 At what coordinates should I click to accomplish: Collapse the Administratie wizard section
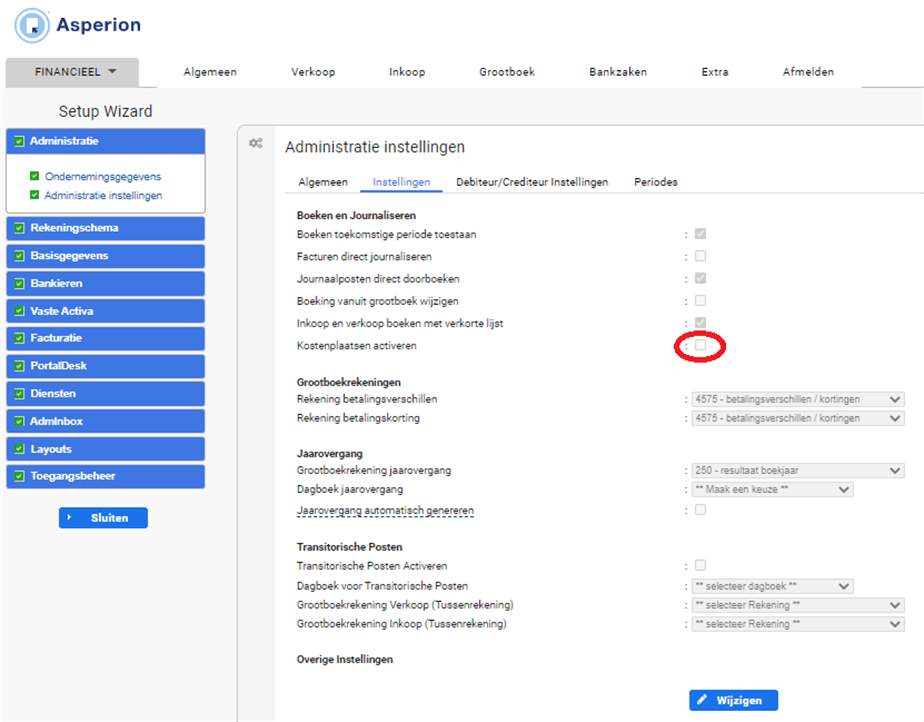105,141
